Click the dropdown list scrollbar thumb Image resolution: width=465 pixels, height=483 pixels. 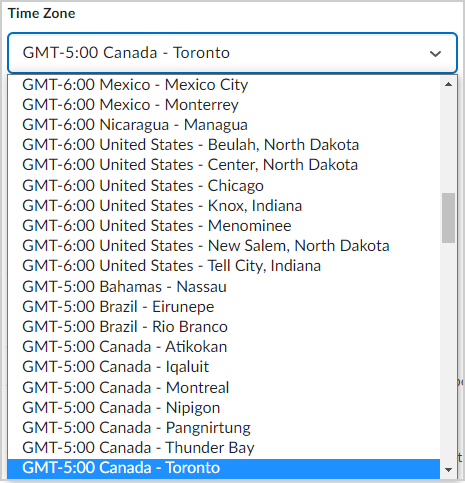click(448, 218)
